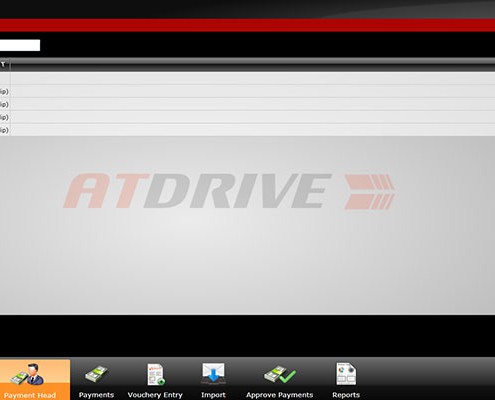Viewport: 495px width, 400px height.
Task: Click the Vouchery Entry document icon
Action: (156, 374)
